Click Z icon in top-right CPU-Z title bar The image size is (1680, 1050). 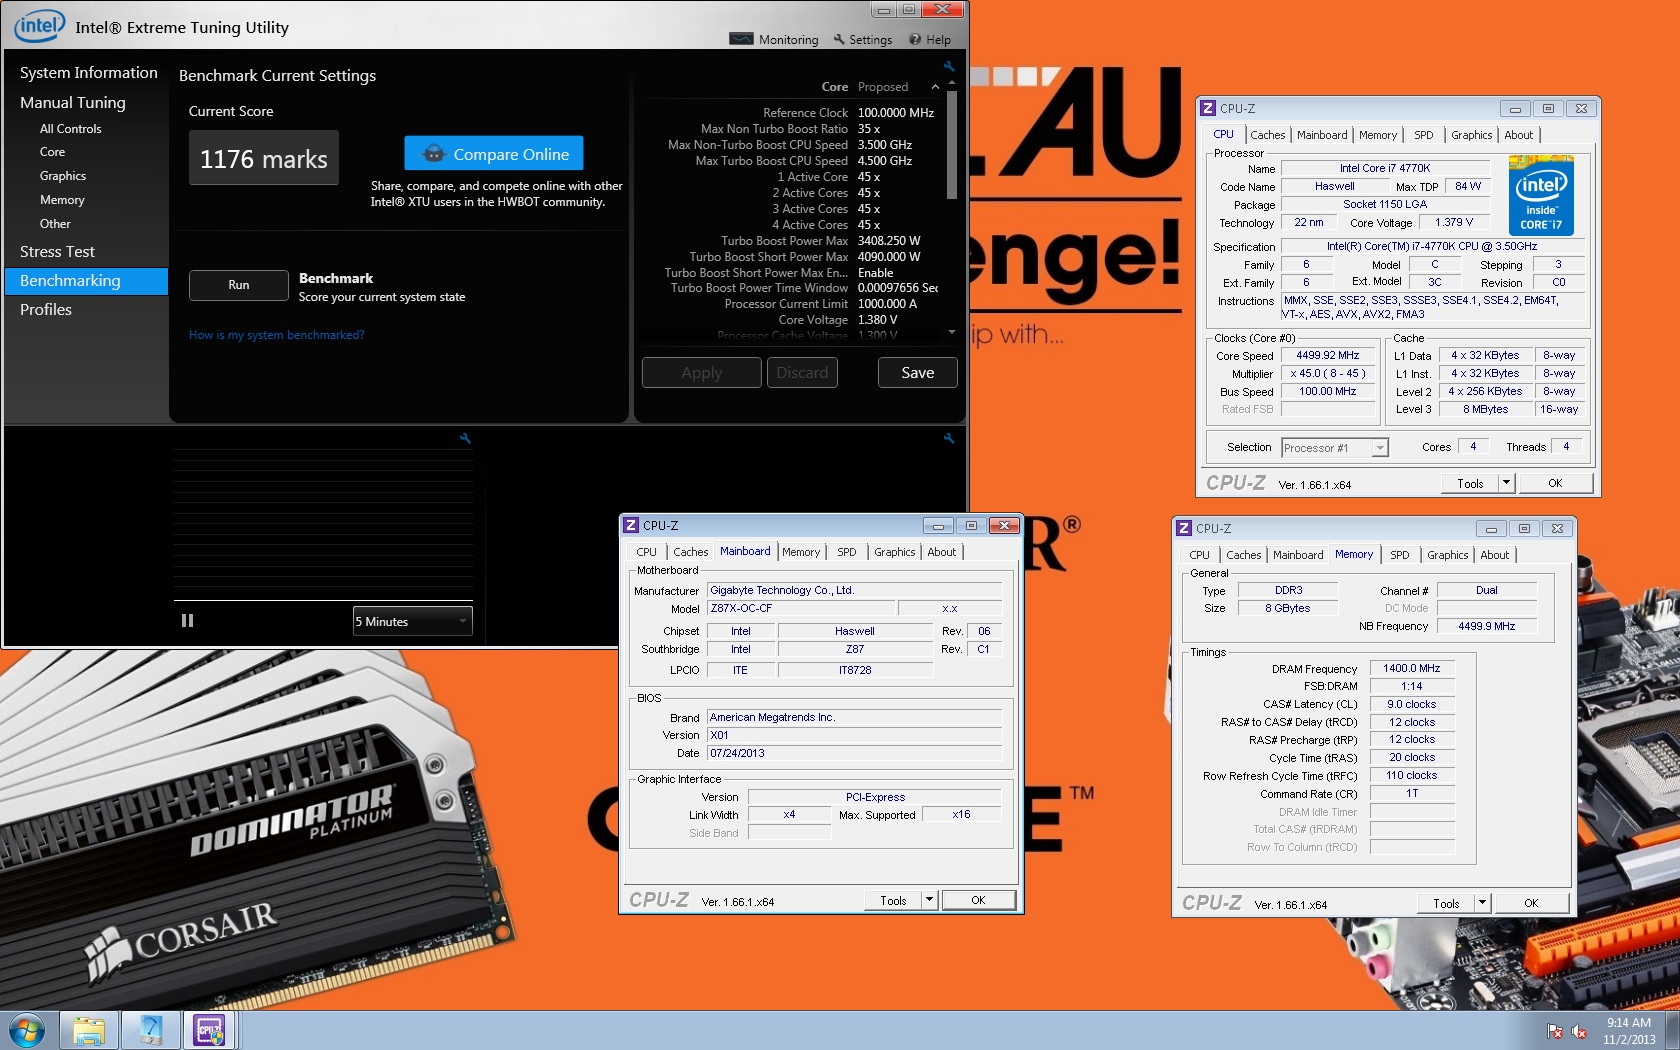pos(1208,108)
